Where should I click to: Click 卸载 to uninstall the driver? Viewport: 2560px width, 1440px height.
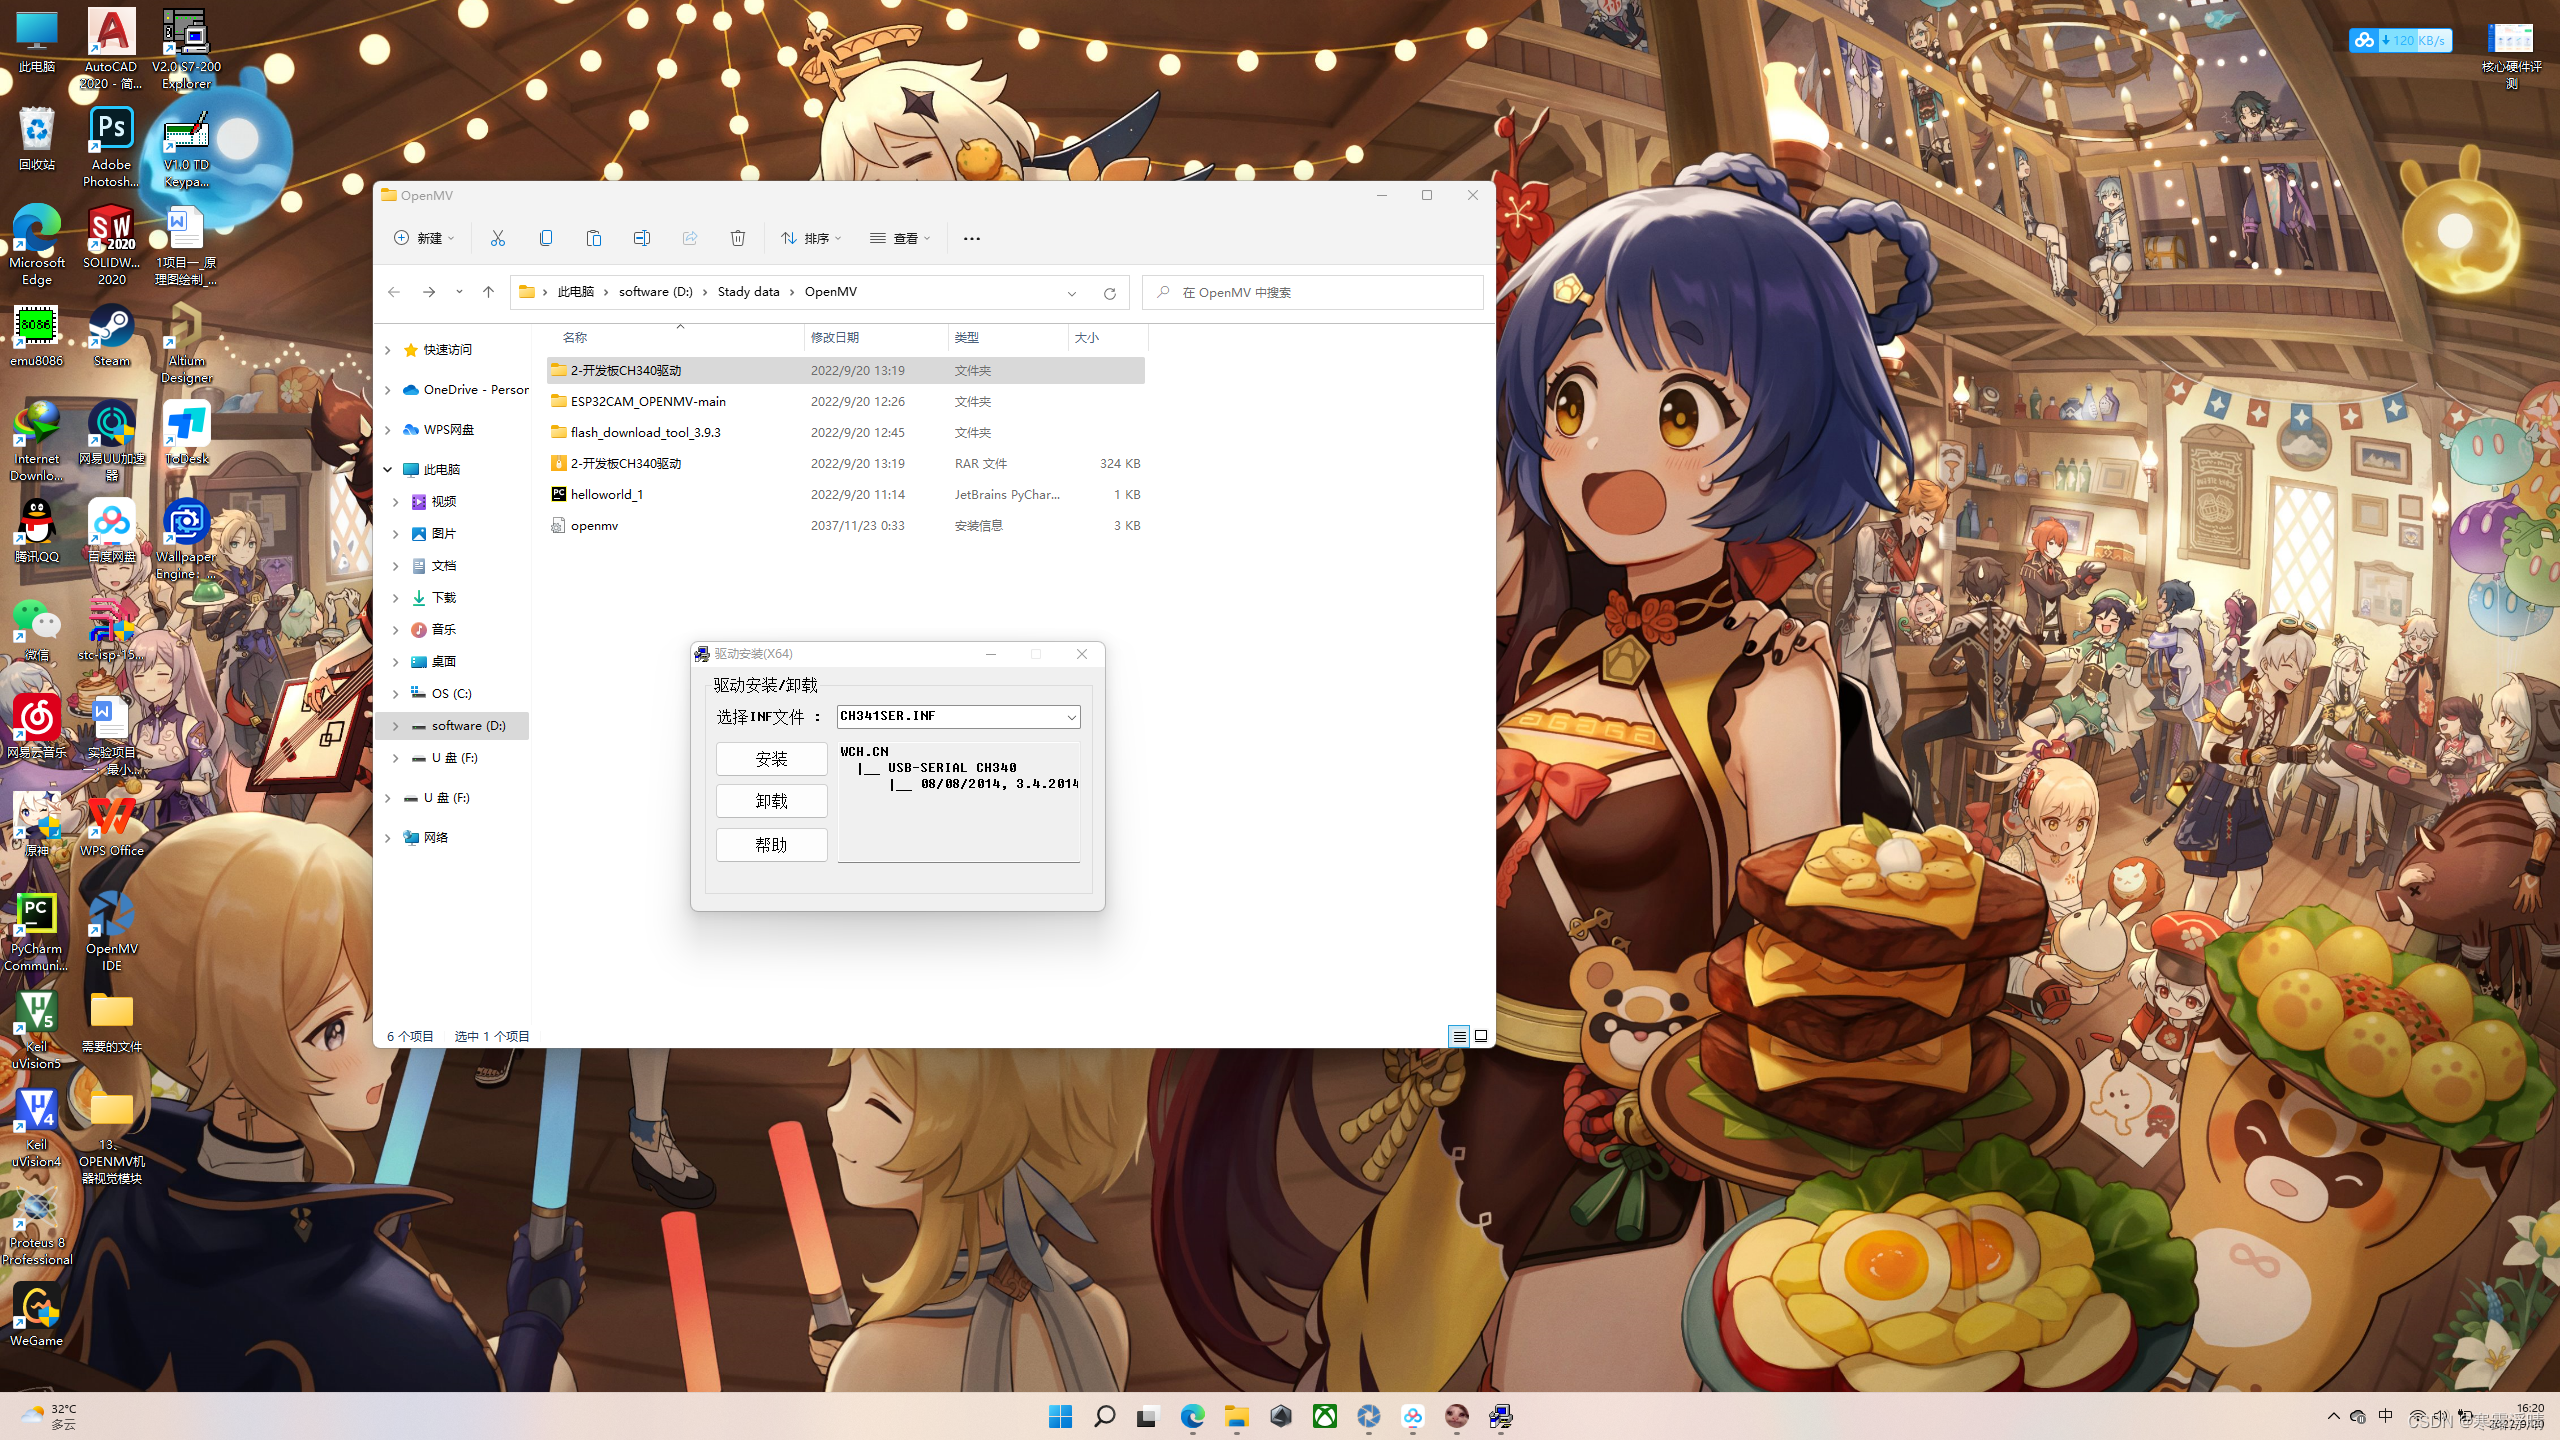[771, 800]
